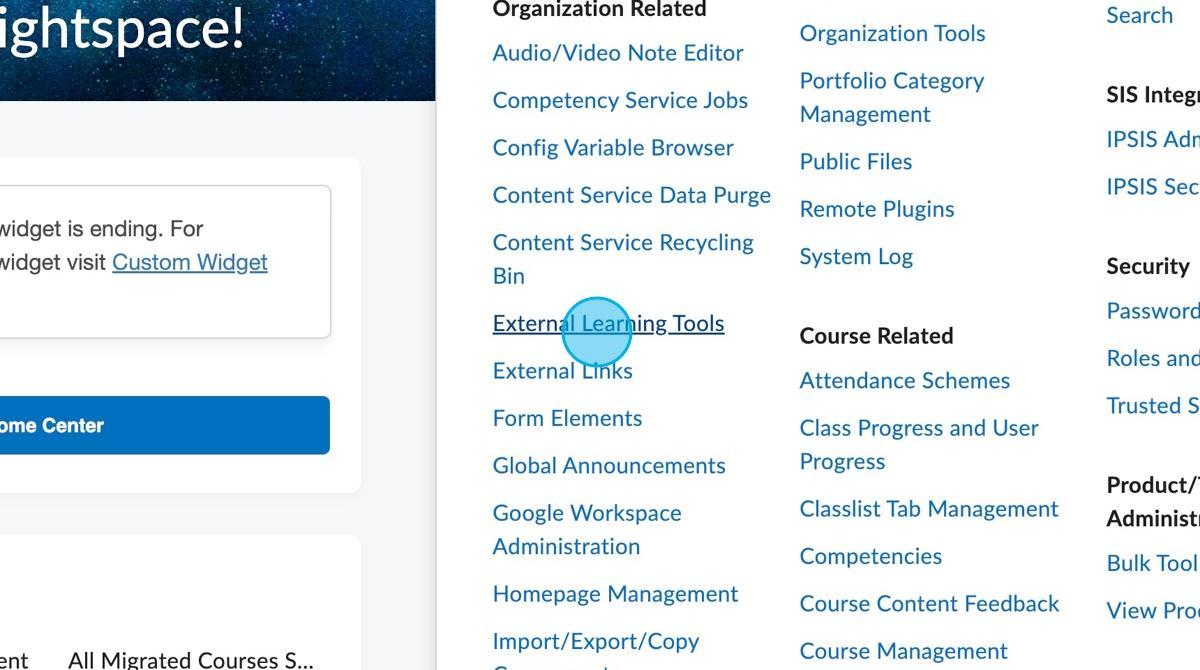
Task: View Public Files
Action: point(855,161)
